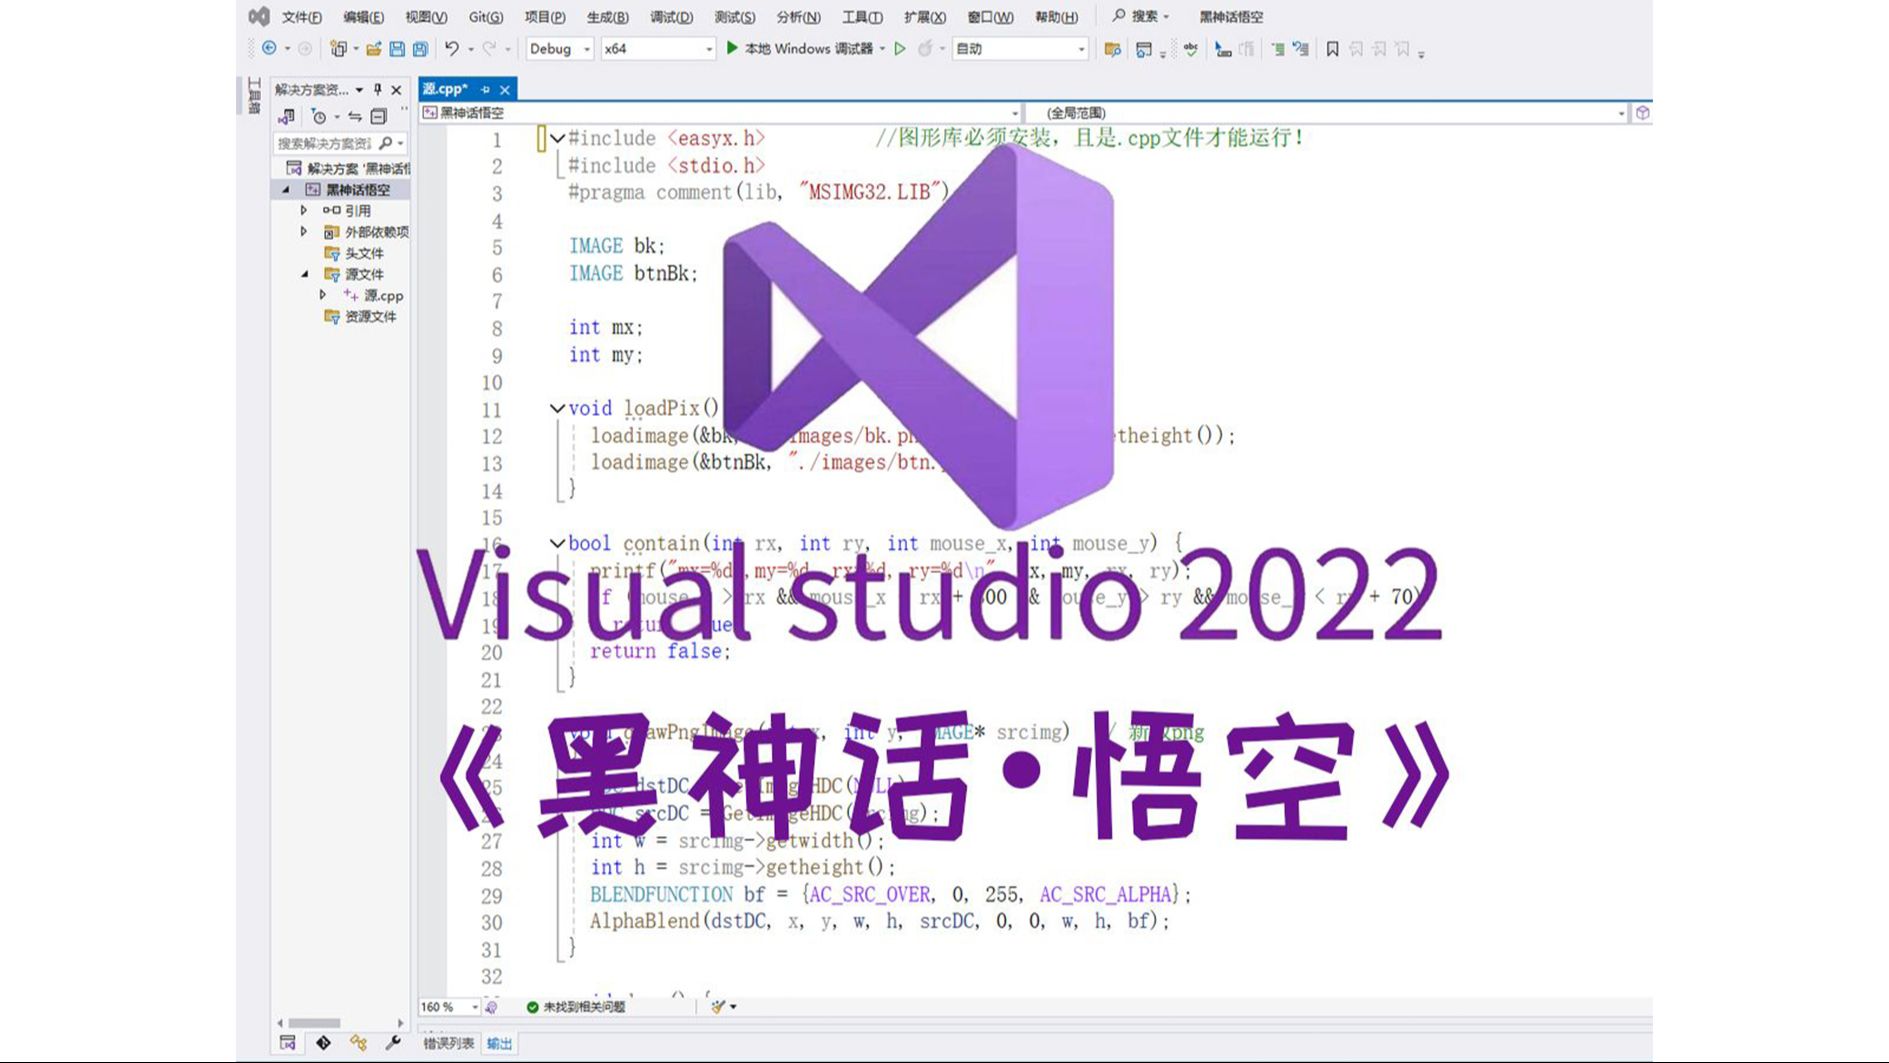Comment out the selected lines icon
This screenshot has height=1063, width=1889.
click(x=1278, y=49)
